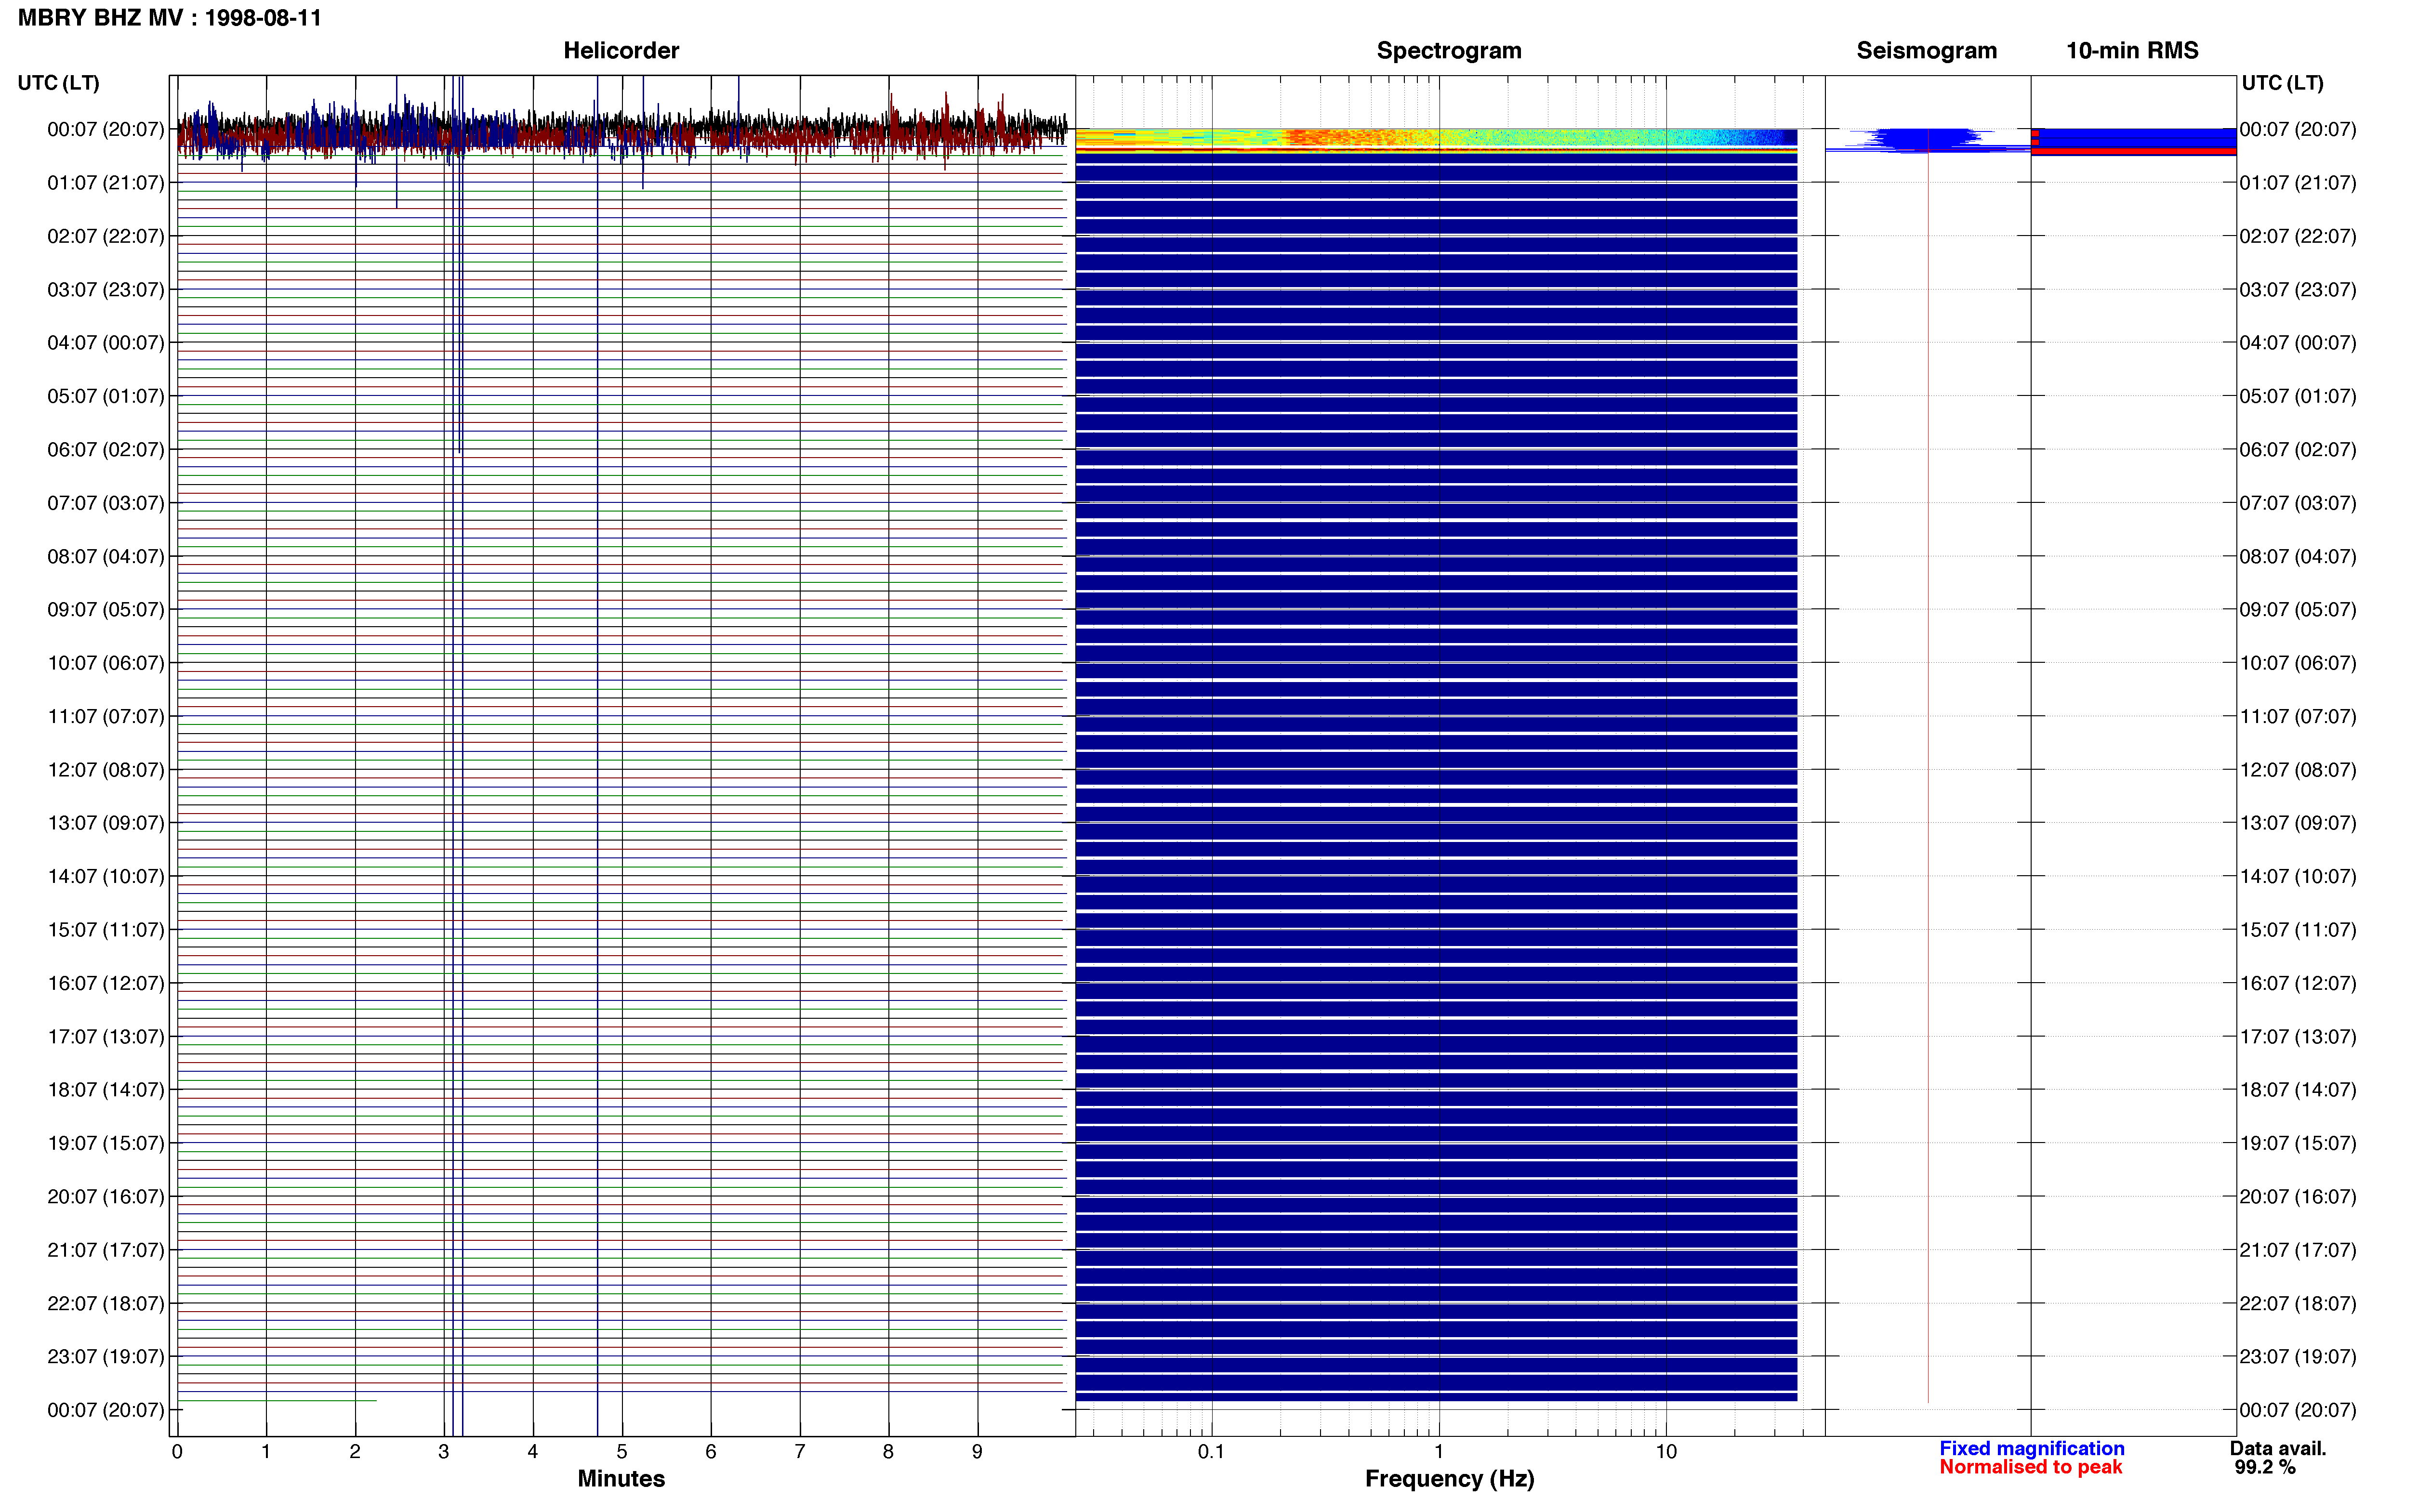Click the left time label '17:07 (13:07)'
The image size is (2418, 1512).
coord(106,1036)
